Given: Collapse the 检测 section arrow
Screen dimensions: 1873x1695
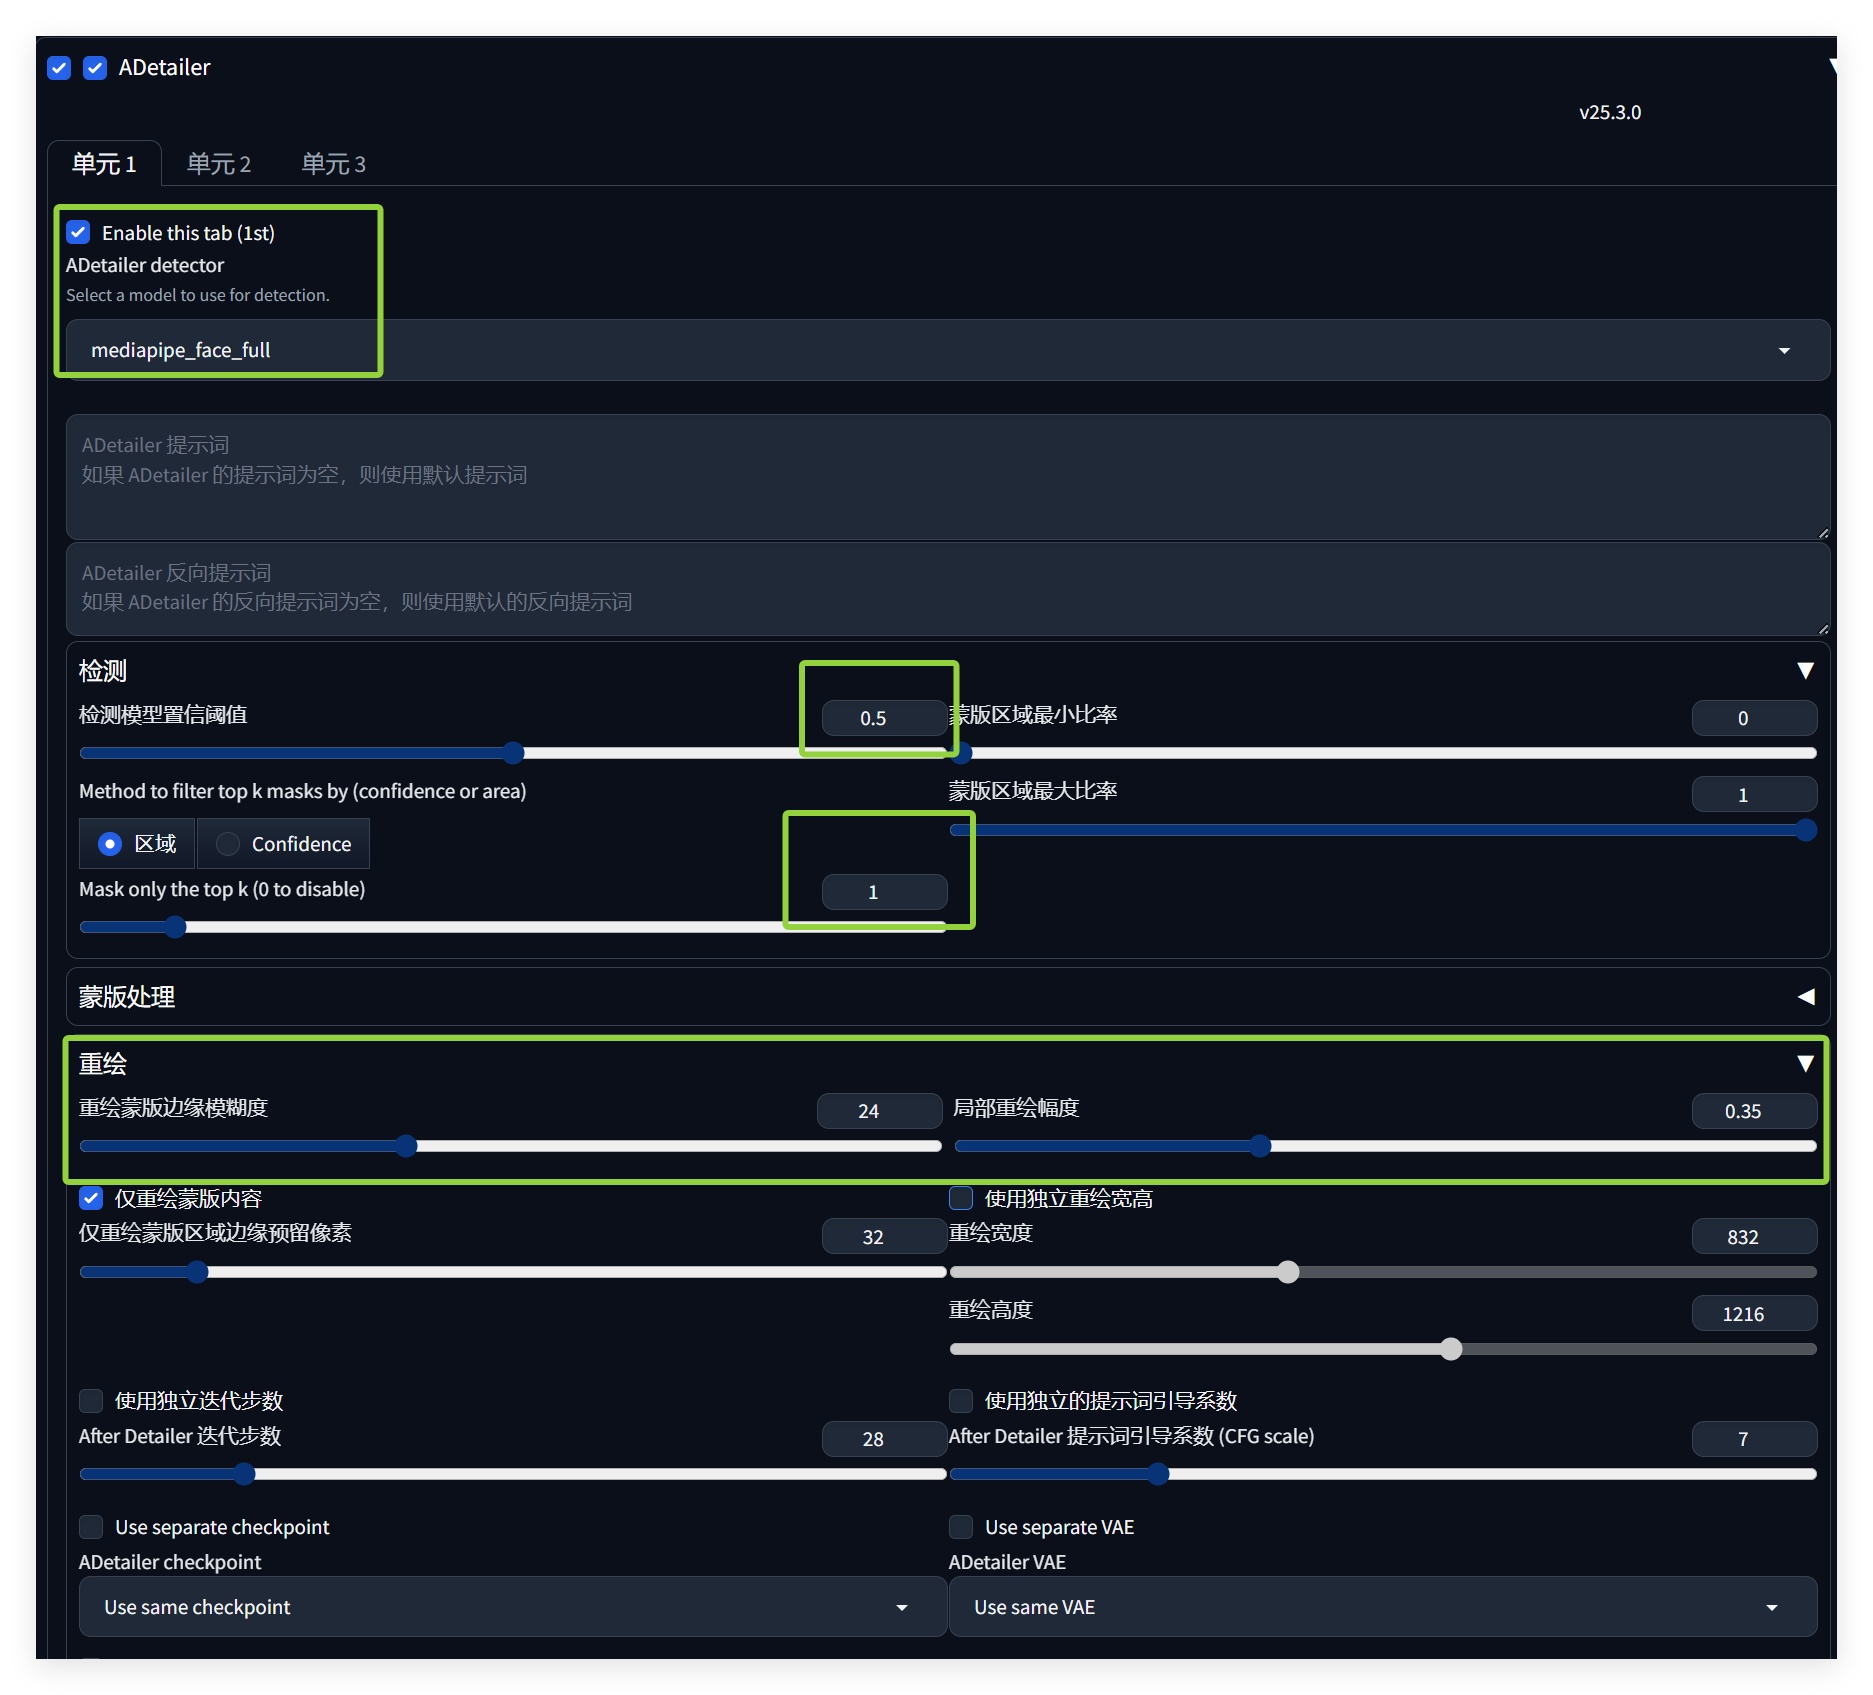Looking at the screenshot, I should (1805, 671).
